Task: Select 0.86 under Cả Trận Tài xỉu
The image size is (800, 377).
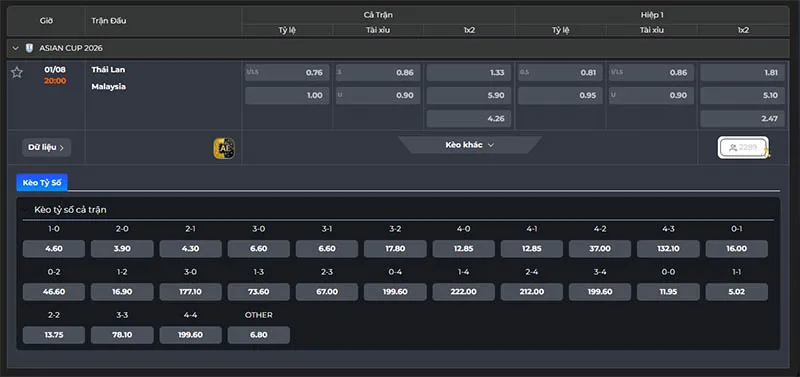Action: click(378, 72)
